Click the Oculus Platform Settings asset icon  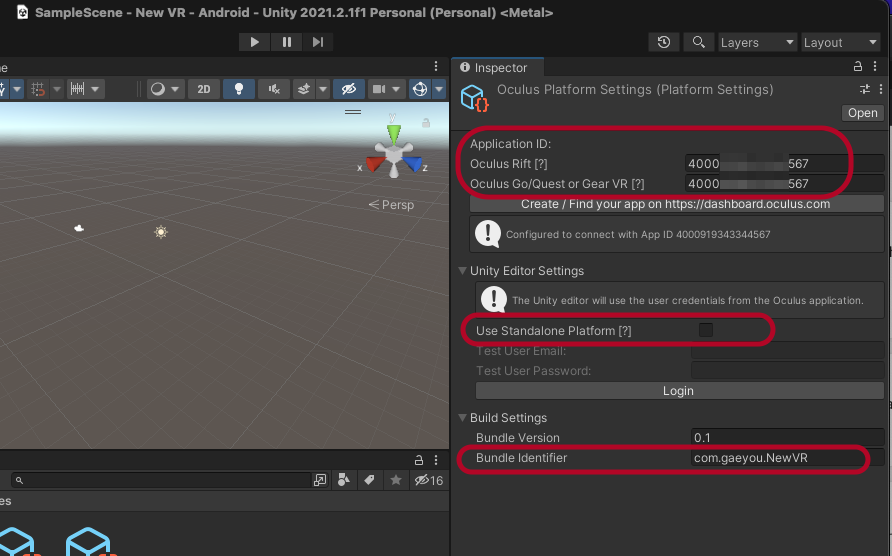coord(474,98)
